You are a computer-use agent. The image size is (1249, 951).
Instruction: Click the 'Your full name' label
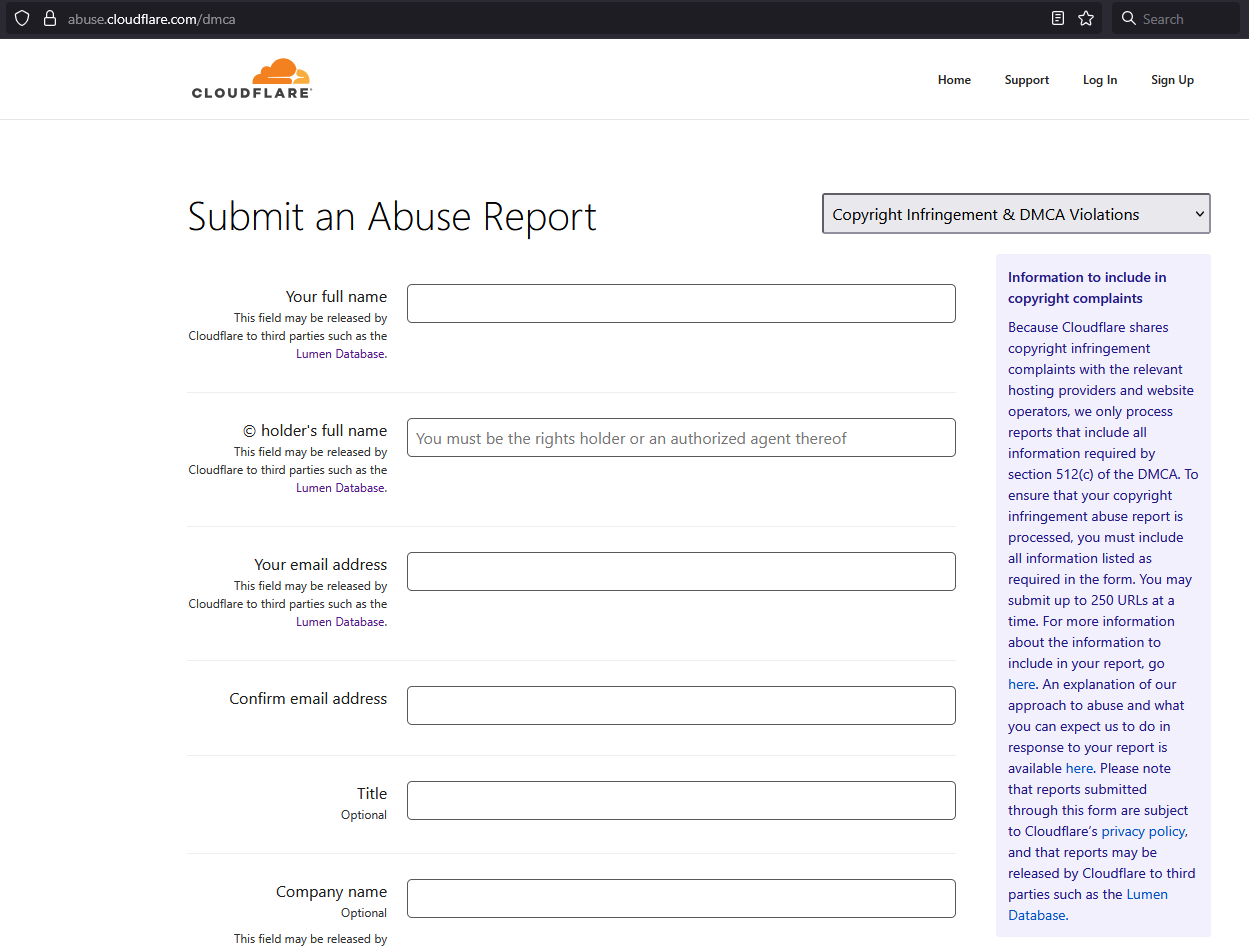point(336,296)
